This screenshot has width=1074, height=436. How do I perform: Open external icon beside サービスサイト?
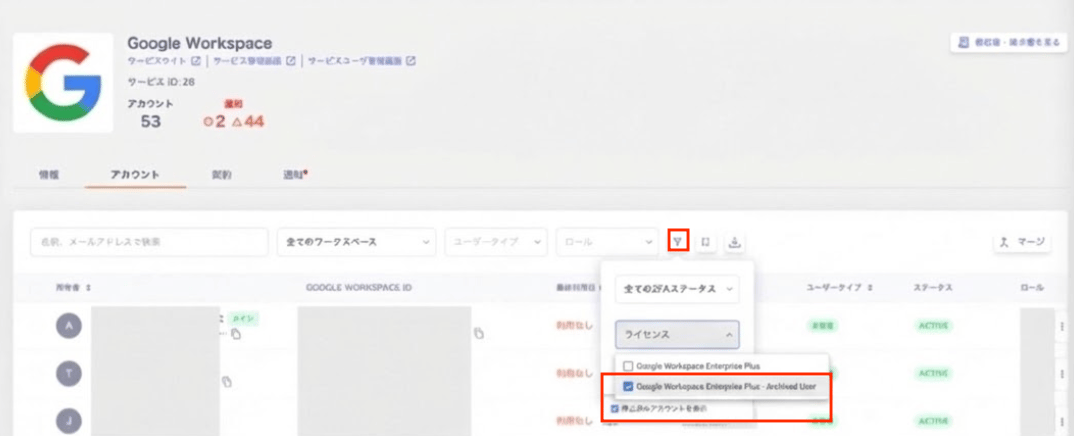click(196, 61)
